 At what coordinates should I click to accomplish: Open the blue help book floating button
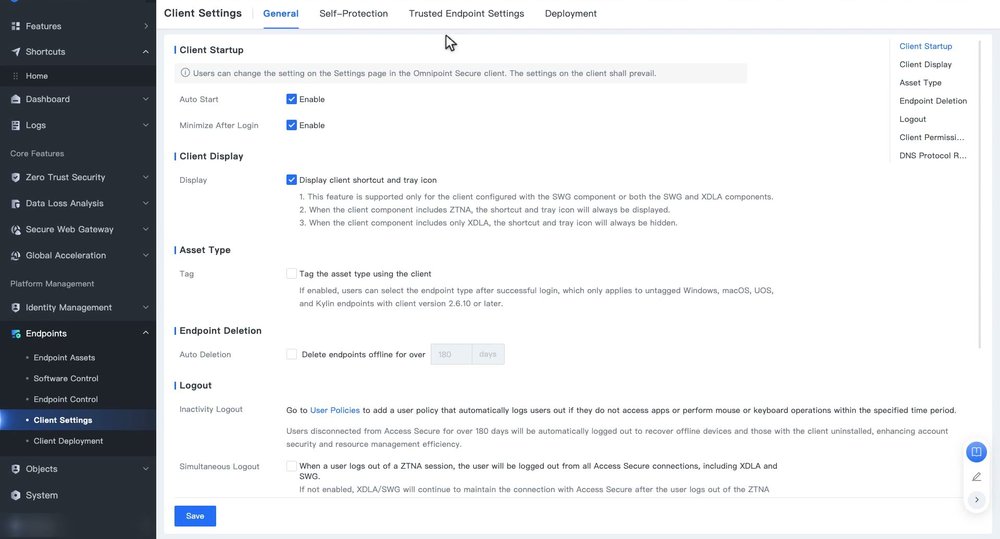pos(976,452)
